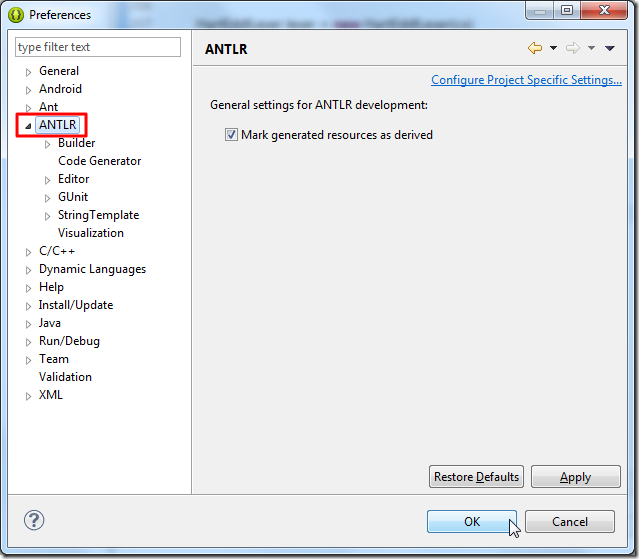Expand the Ant tree node
The height and width of the screenshot is (559, 639).
click(28, 108)
